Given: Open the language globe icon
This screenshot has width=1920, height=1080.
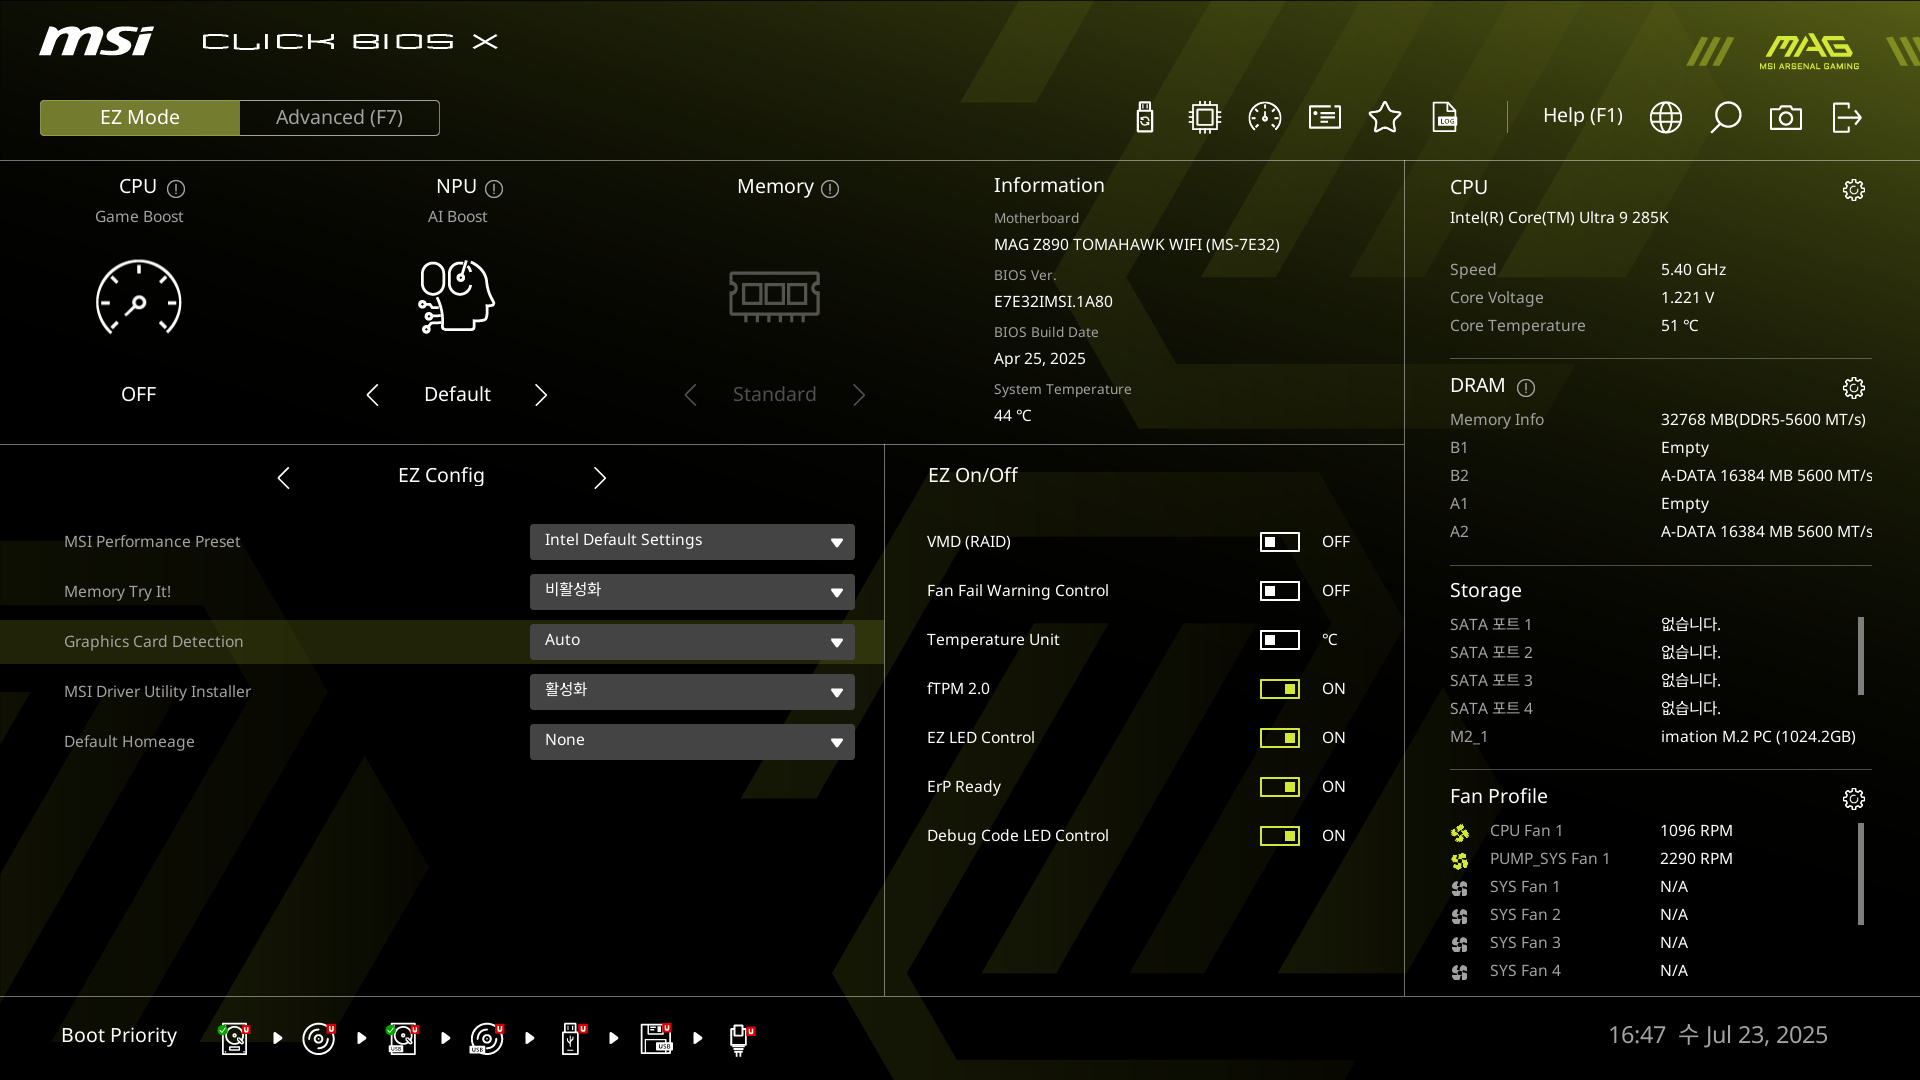Looking at the screenshot, I should pyautogui.click(x=1666, y=117).
